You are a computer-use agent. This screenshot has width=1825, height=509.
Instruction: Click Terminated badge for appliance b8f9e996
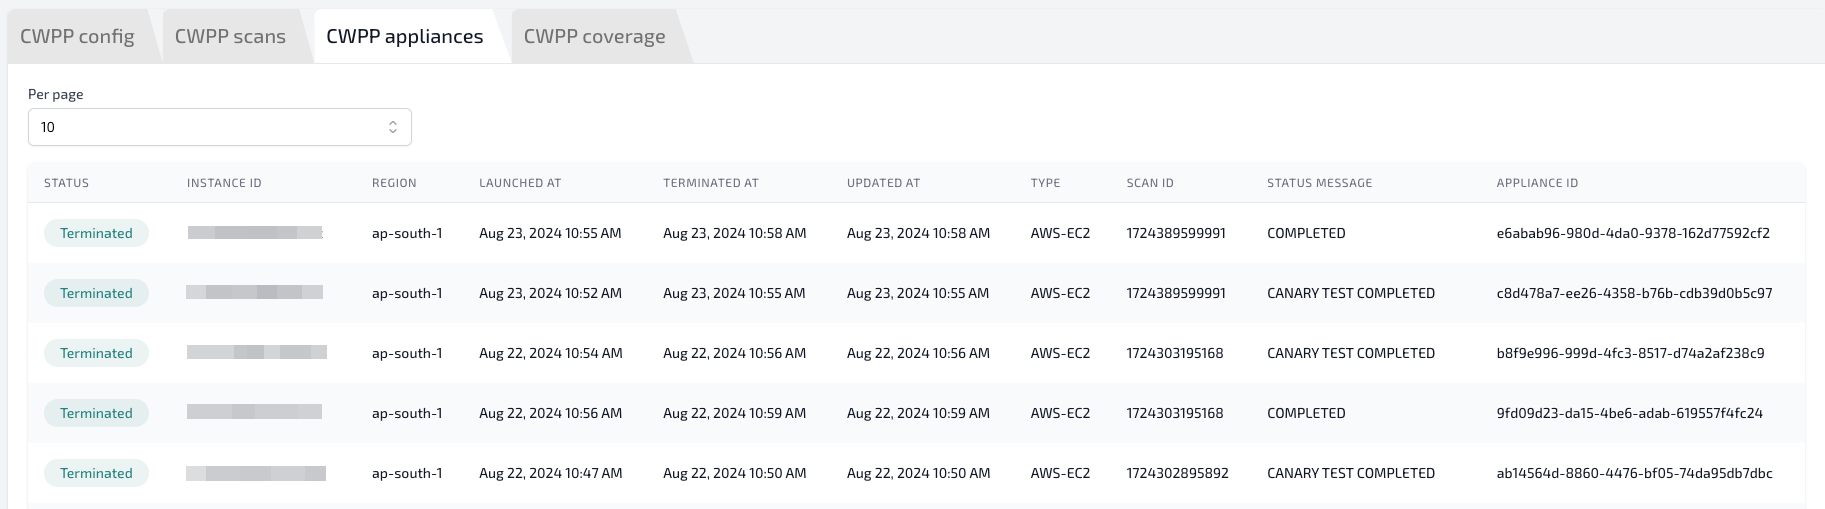tap(96, 353)
